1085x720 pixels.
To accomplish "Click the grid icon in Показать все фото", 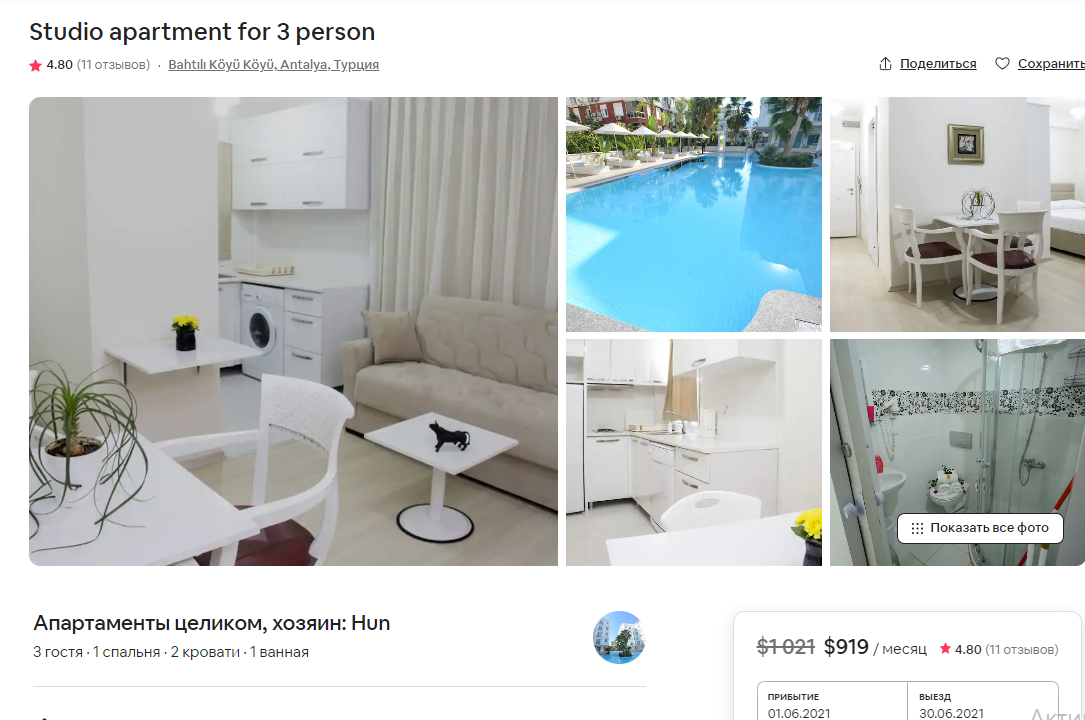I will [917, 528].
